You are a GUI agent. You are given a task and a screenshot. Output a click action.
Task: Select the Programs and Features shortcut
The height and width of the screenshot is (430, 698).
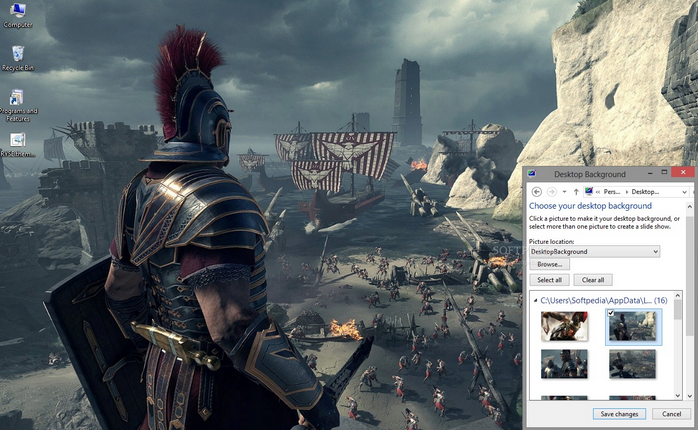(x=18, y=106)
